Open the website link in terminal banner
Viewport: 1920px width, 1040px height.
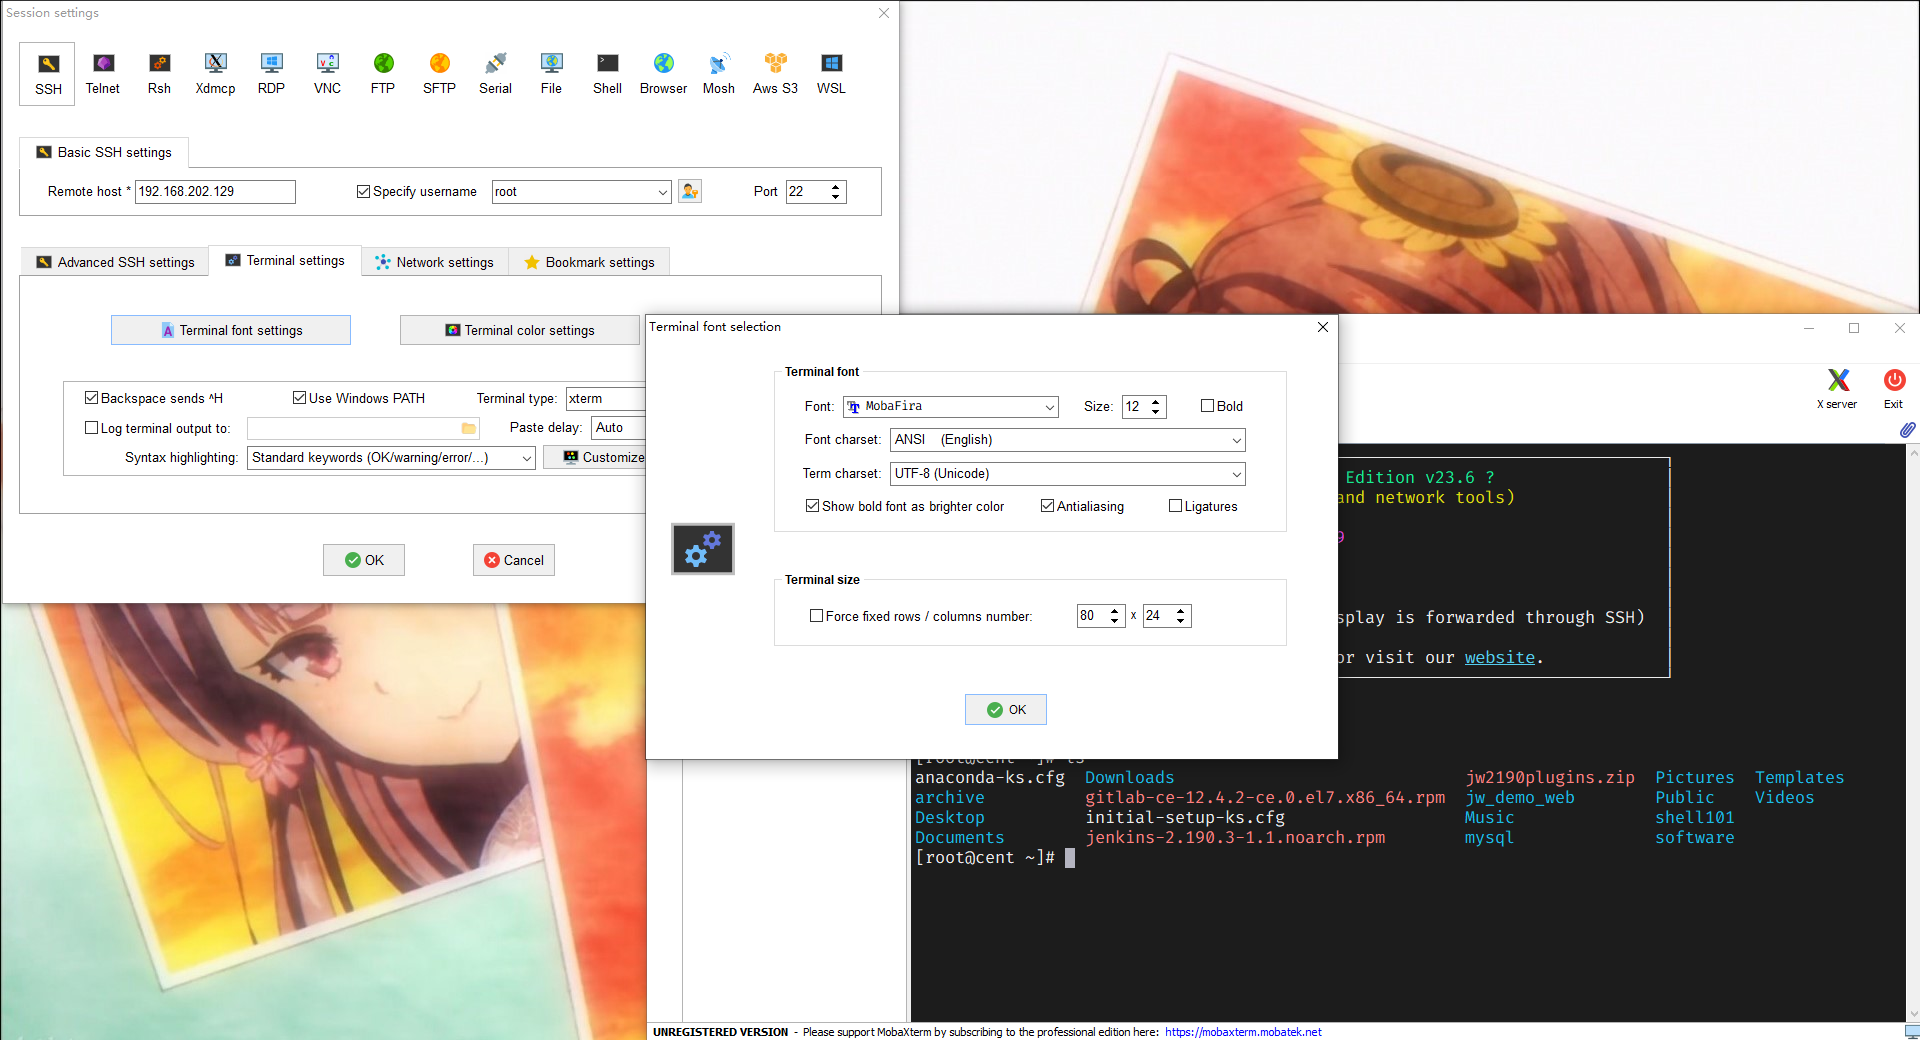pos(1500,658)
